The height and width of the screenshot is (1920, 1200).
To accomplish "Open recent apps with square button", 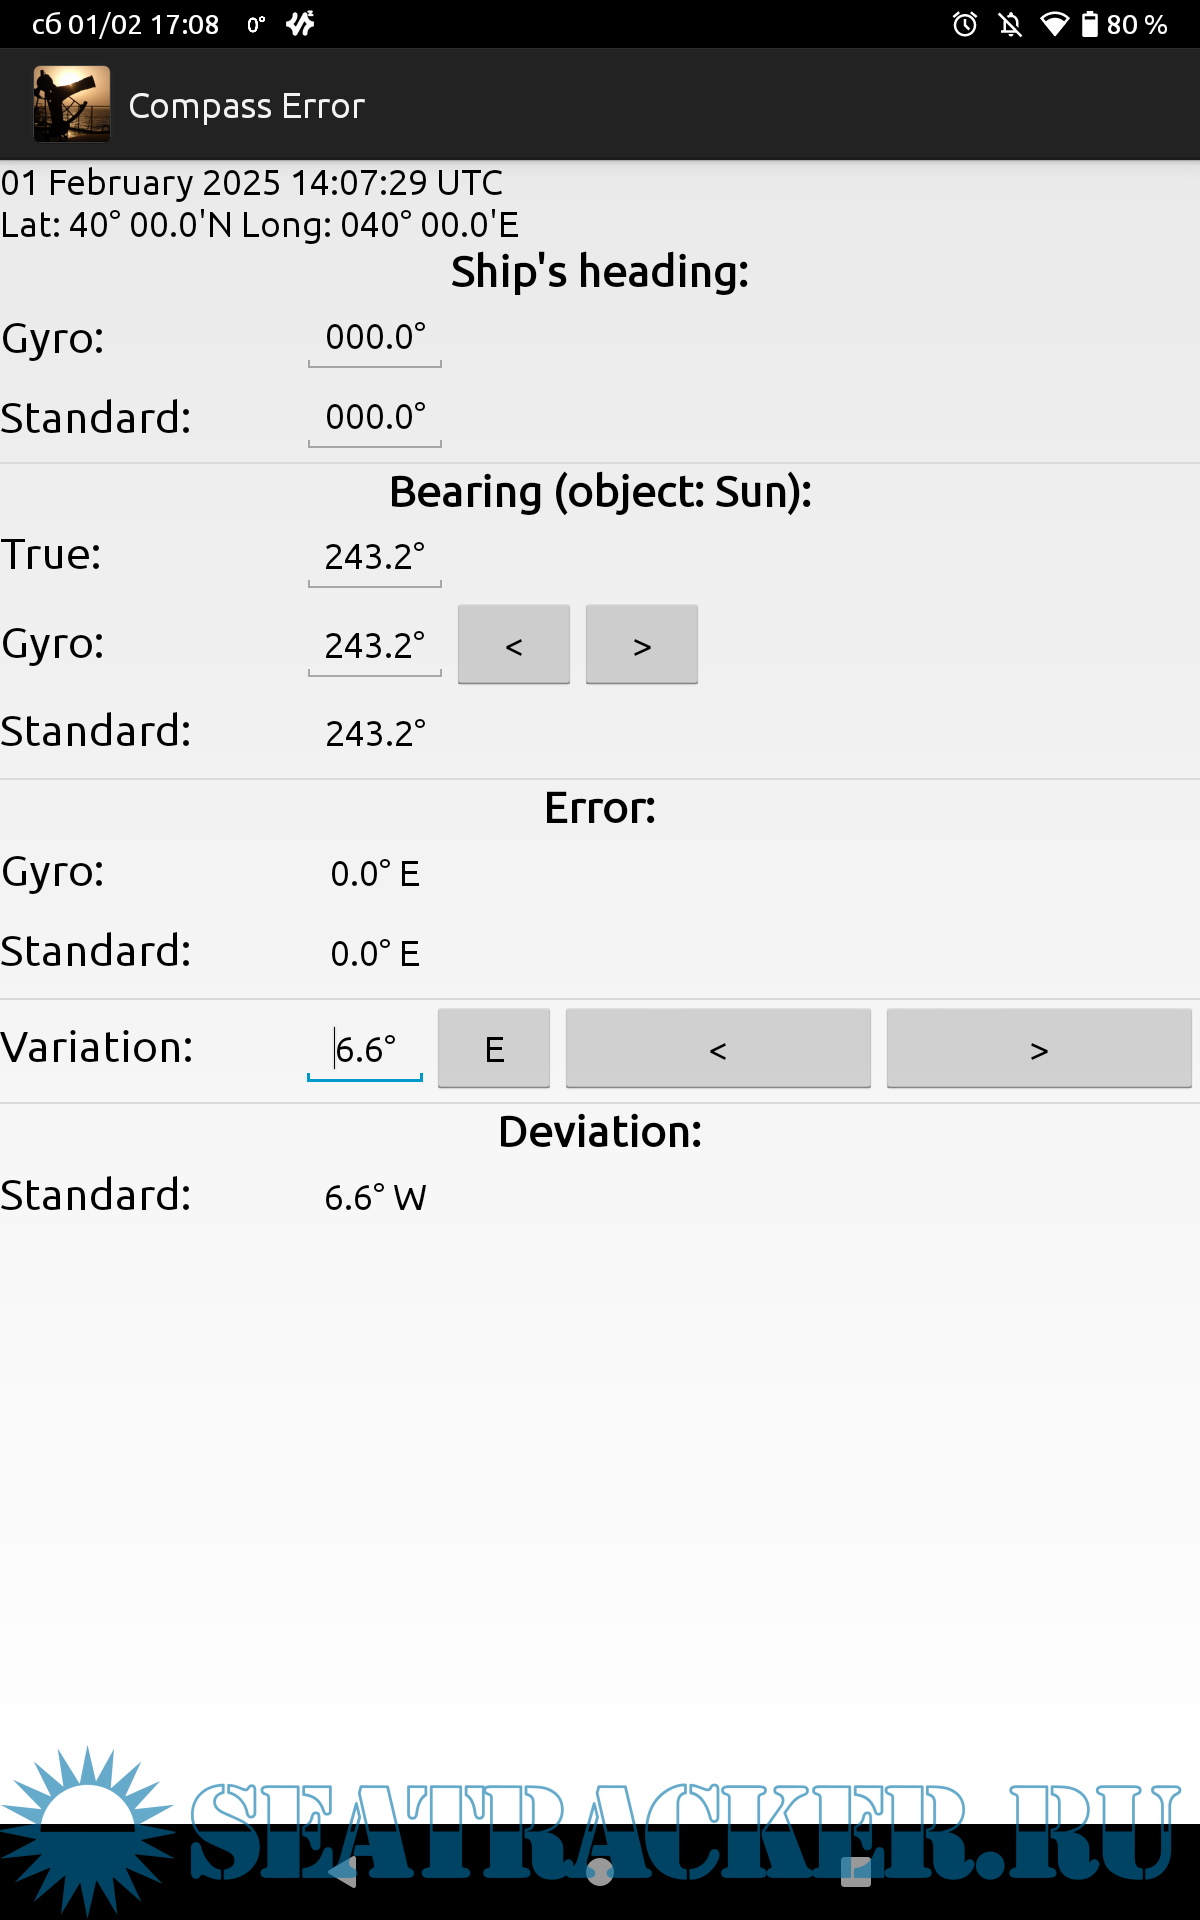I will [x=855, y=1871].
